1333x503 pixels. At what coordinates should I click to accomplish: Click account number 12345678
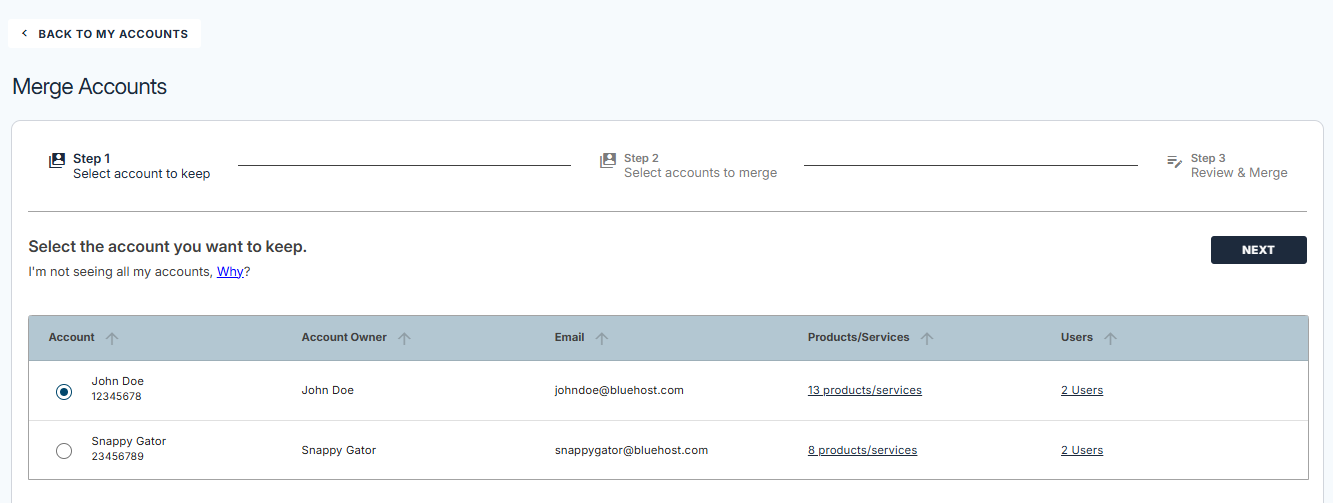(117, 397)
